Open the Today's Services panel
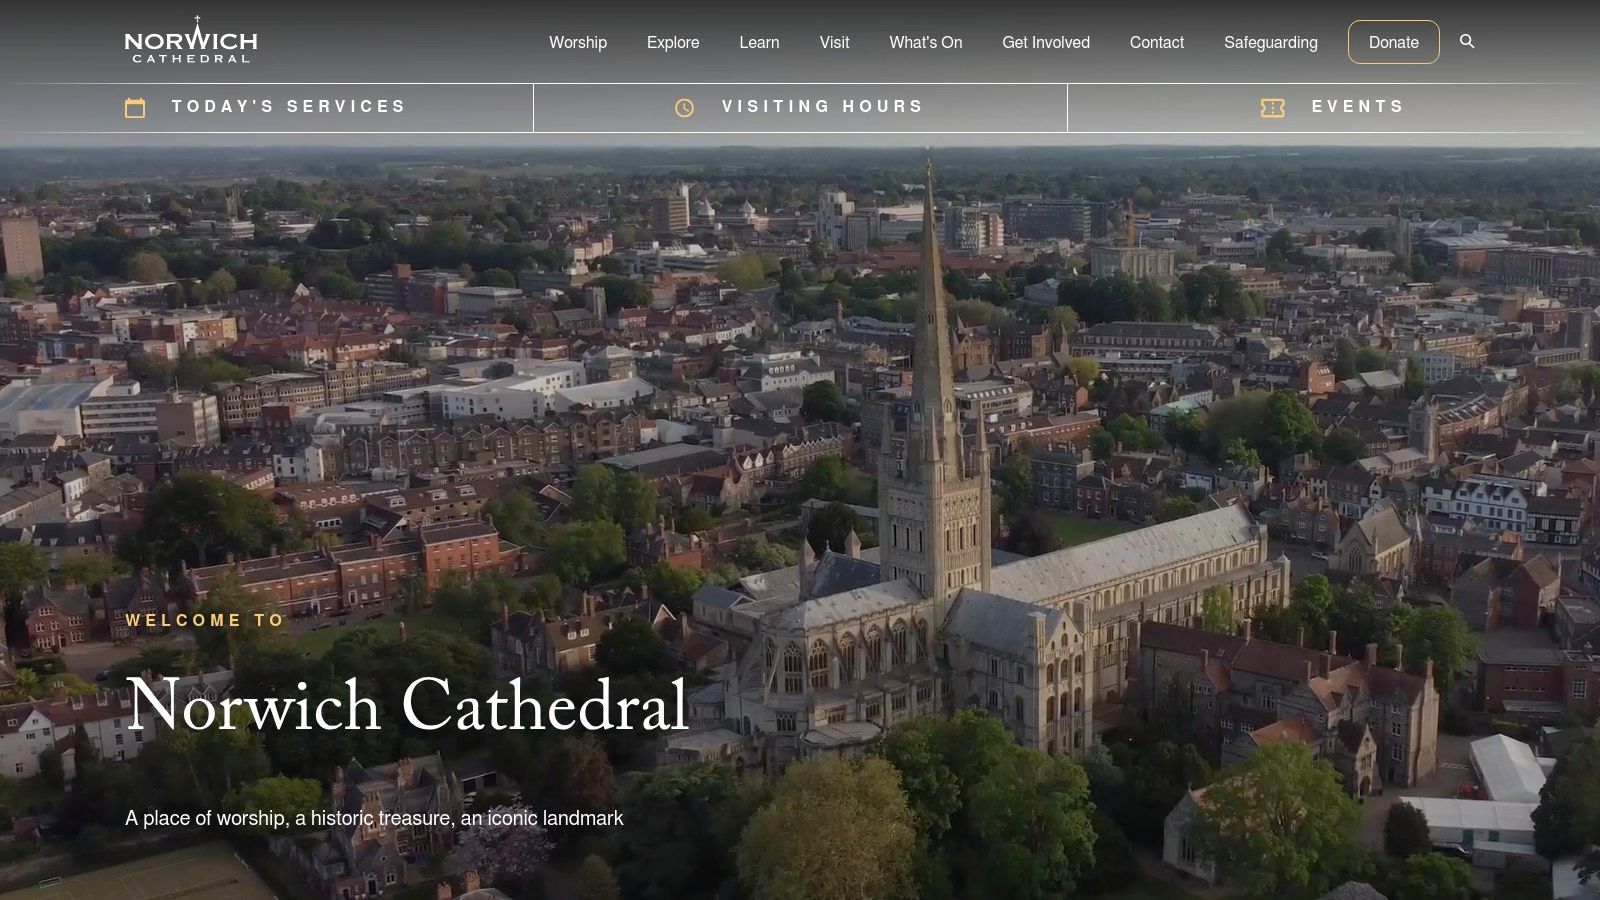 [x=288, y=106]
